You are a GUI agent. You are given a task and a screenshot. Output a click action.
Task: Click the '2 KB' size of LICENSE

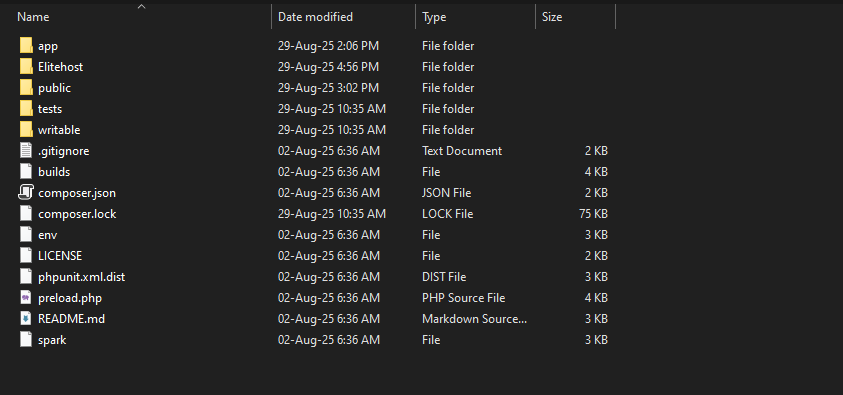point(596,256)
